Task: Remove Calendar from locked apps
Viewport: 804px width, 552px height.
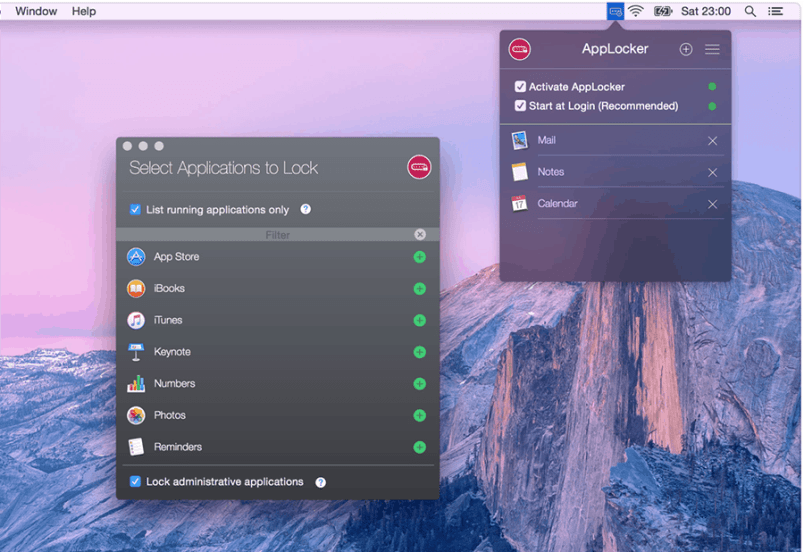Action: point(712,204)
